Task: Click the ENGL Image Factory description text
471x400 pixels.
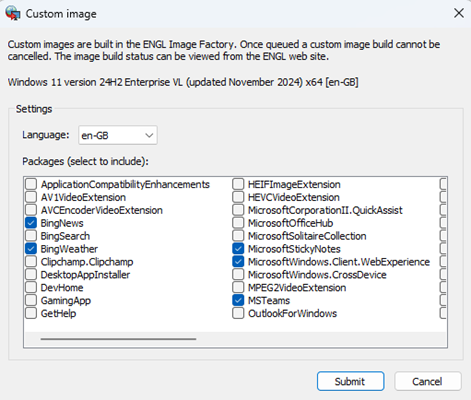Action: pyautogui.click(x=224, y=50)
